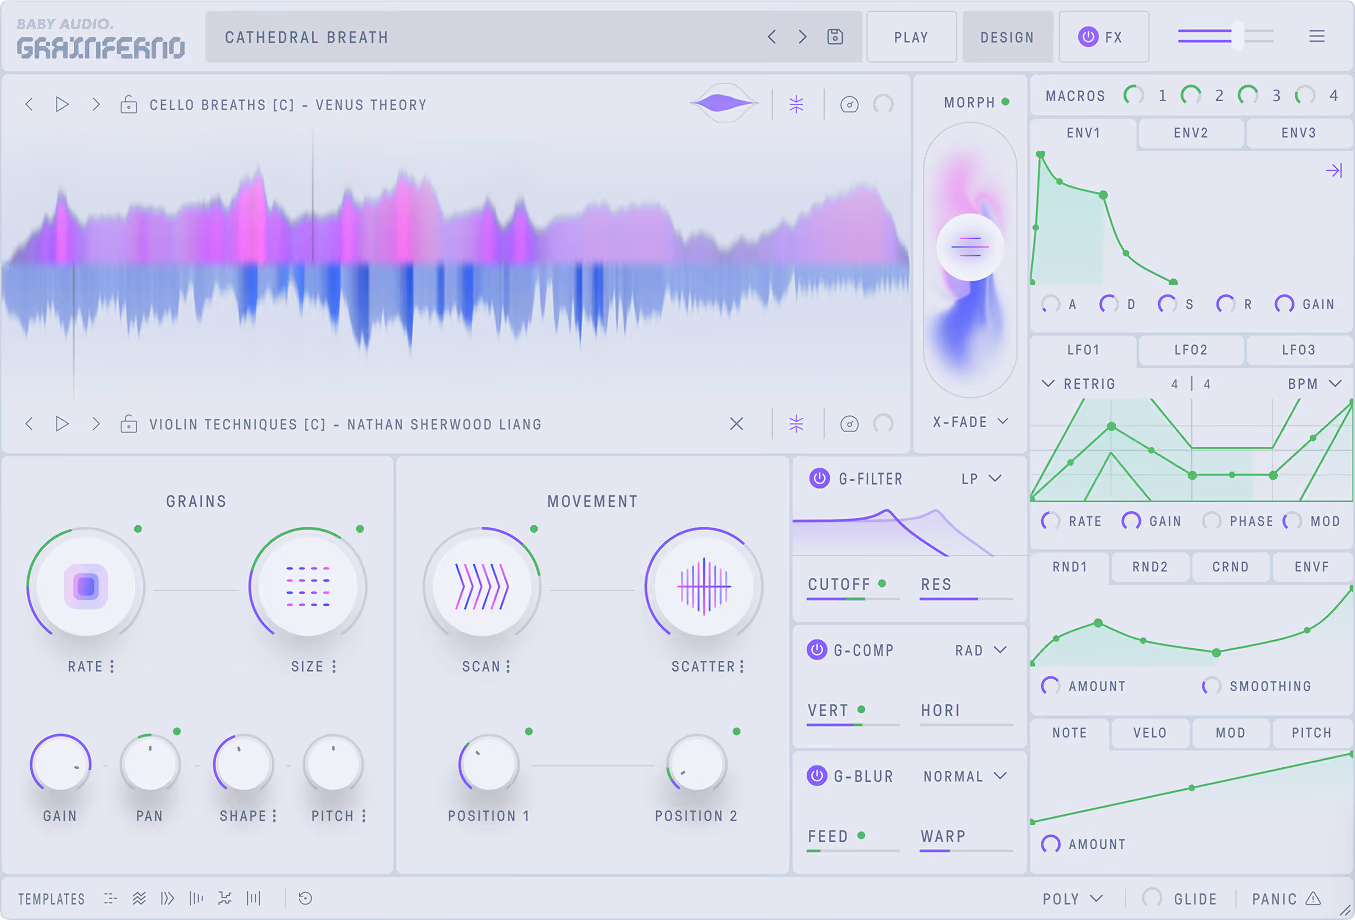1355x920 pixels.
Task: Click the record disc icon on Cello Breaths row
Action: (849, 104)
